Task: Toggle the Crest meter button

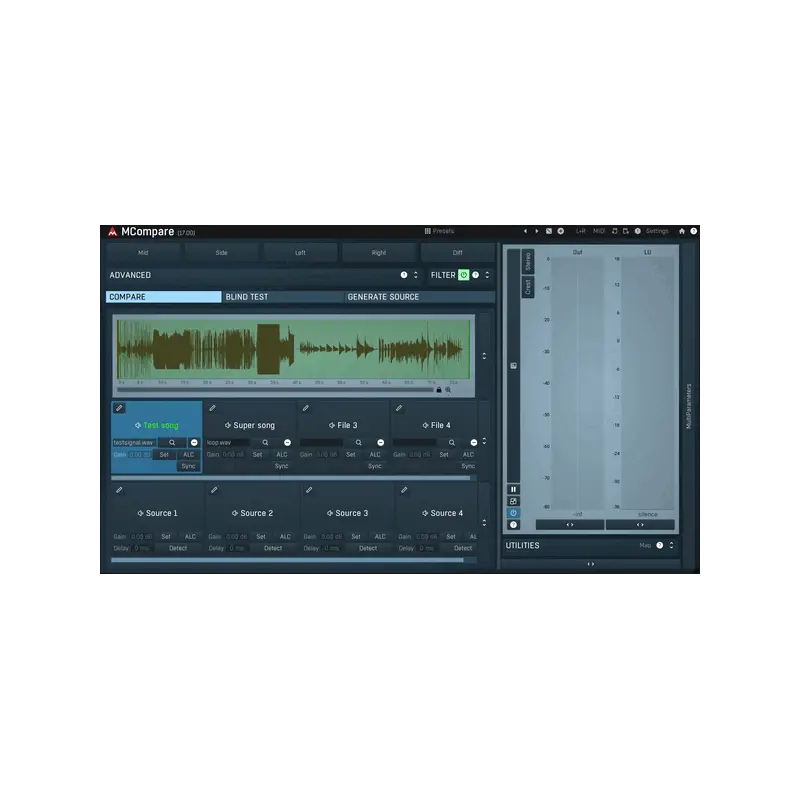Action: click(x=528, y=287)
